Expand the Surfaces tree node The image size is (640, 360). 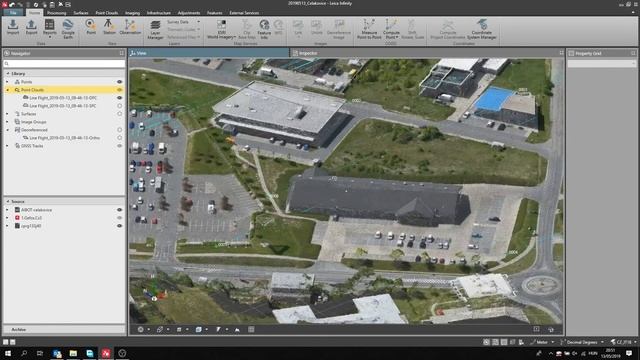tap(7, 114)
